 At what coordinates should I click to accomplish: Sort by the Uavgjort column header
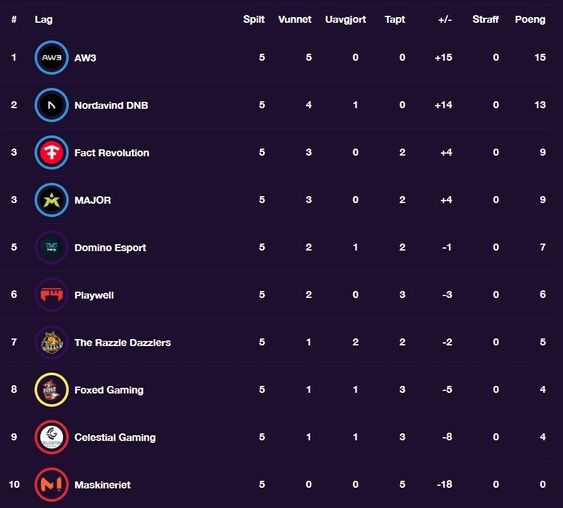[x=345, y=20]
